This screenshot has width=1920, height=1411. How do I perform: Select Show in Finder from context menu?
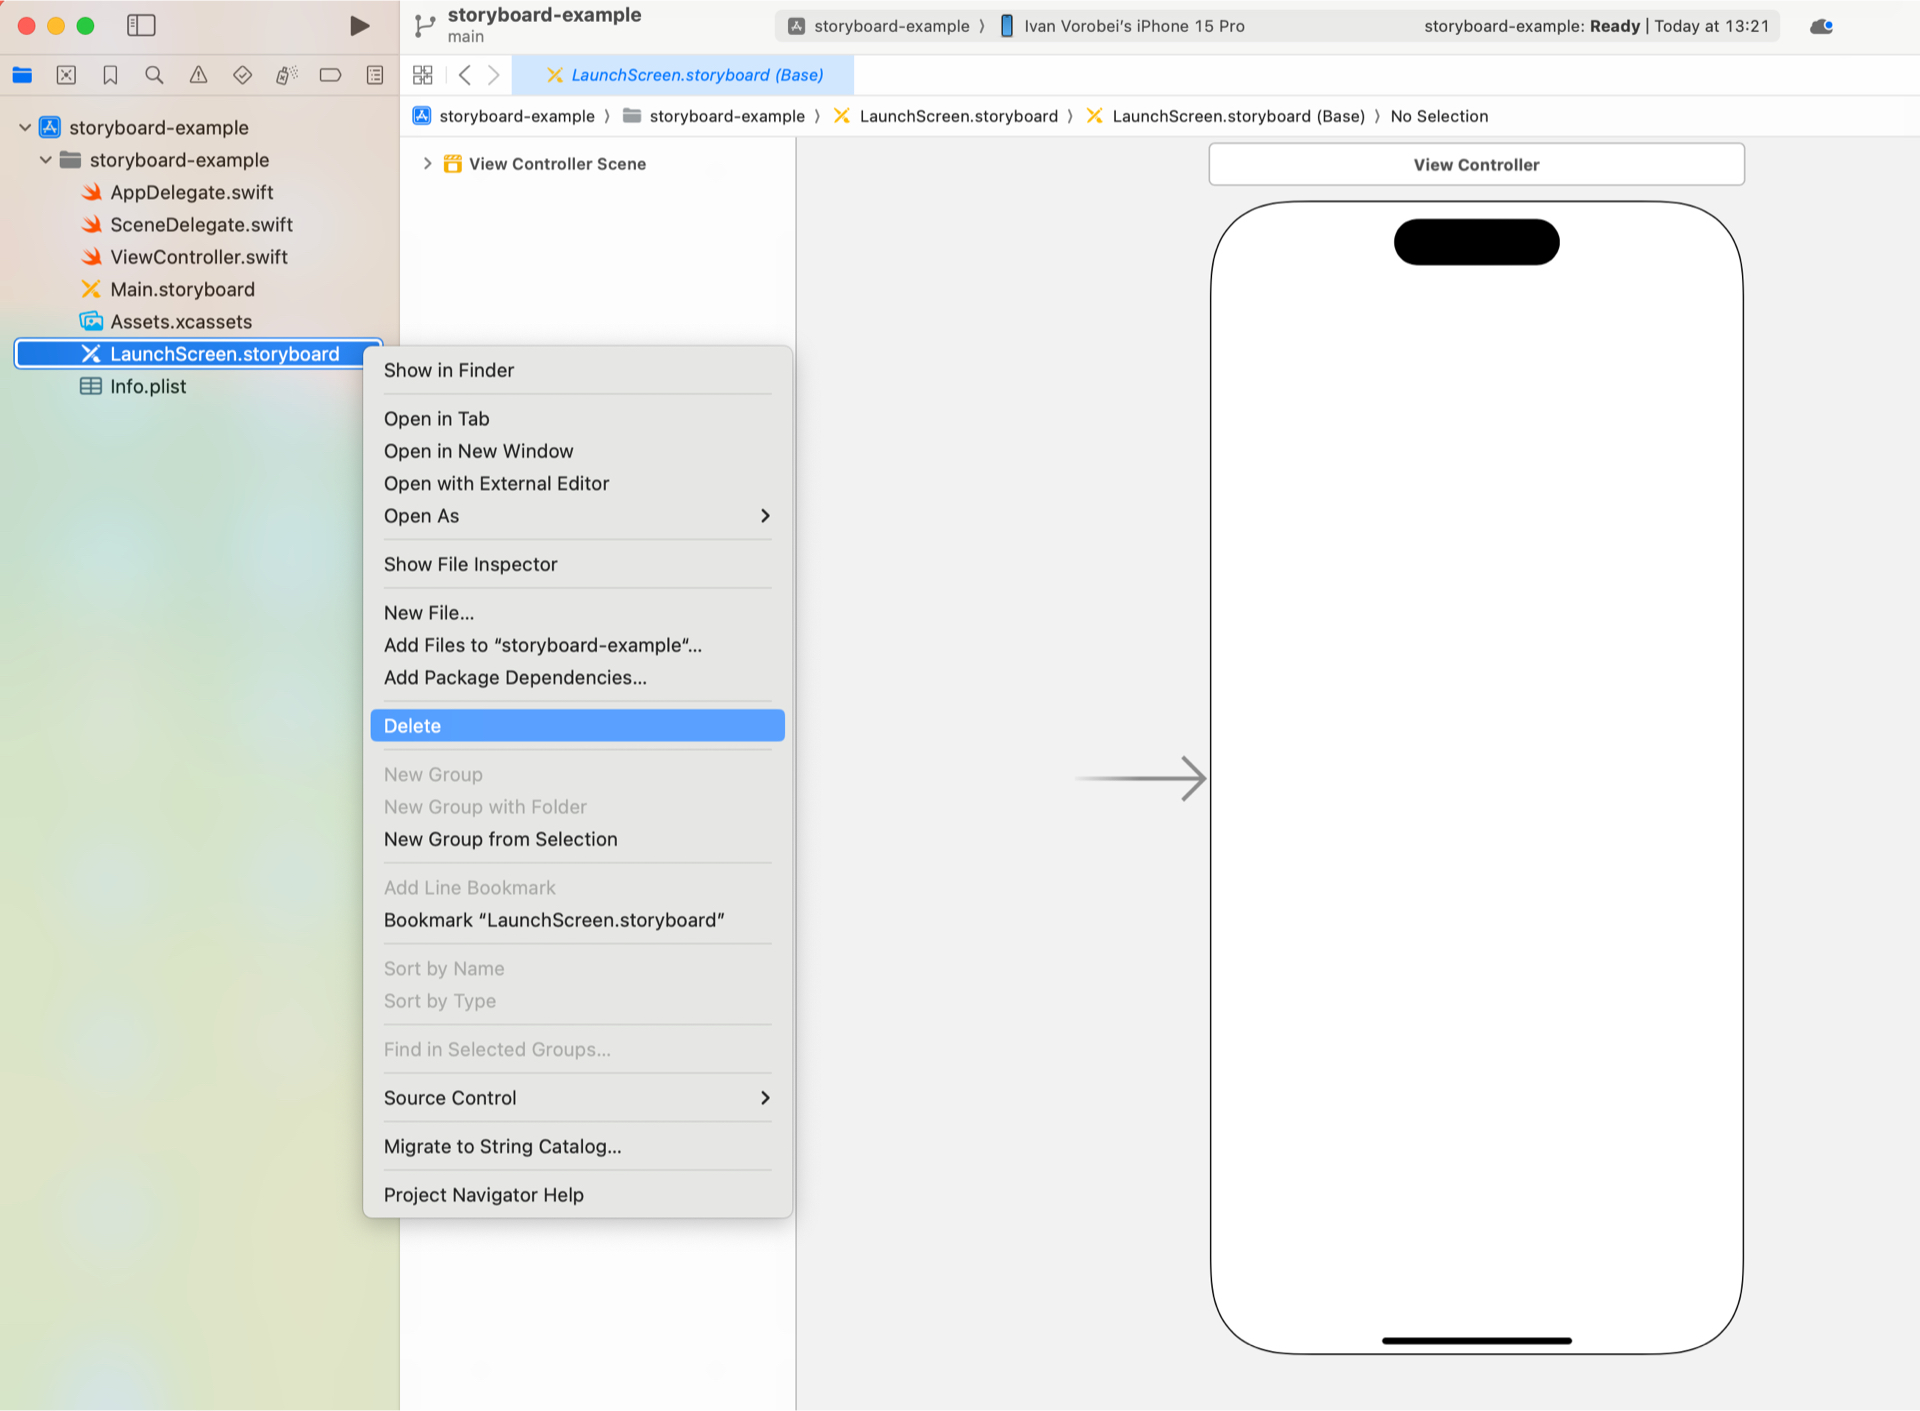[449, 370]
